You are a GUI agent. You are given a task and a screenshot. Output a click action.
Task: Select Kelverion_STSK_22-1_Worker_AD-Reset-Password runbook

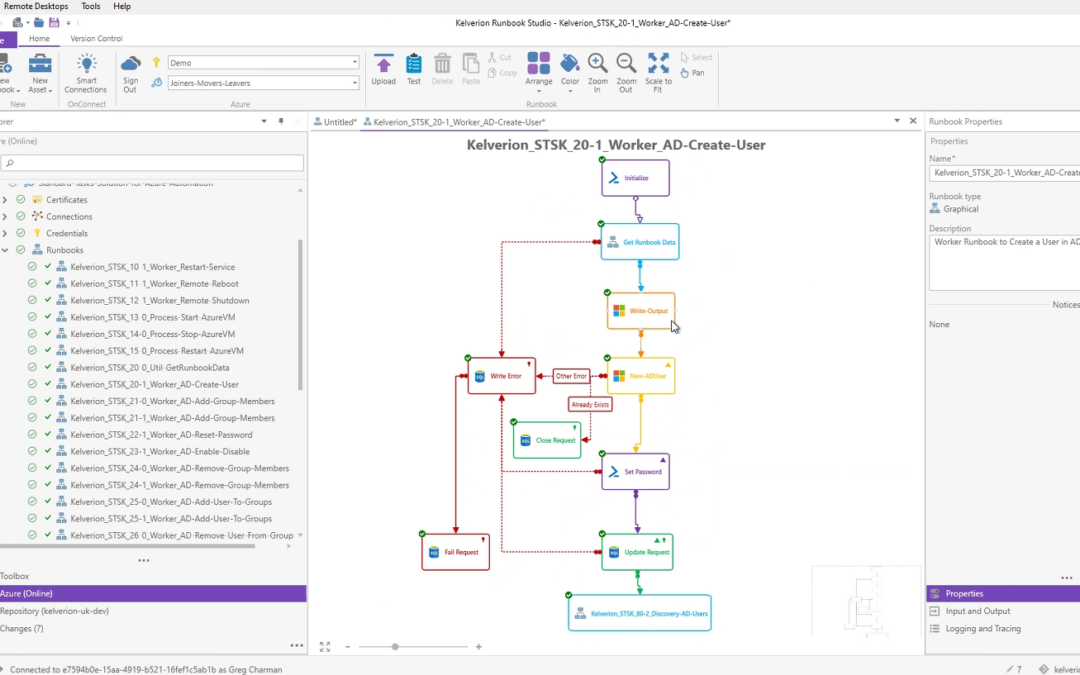coord(161,435)
